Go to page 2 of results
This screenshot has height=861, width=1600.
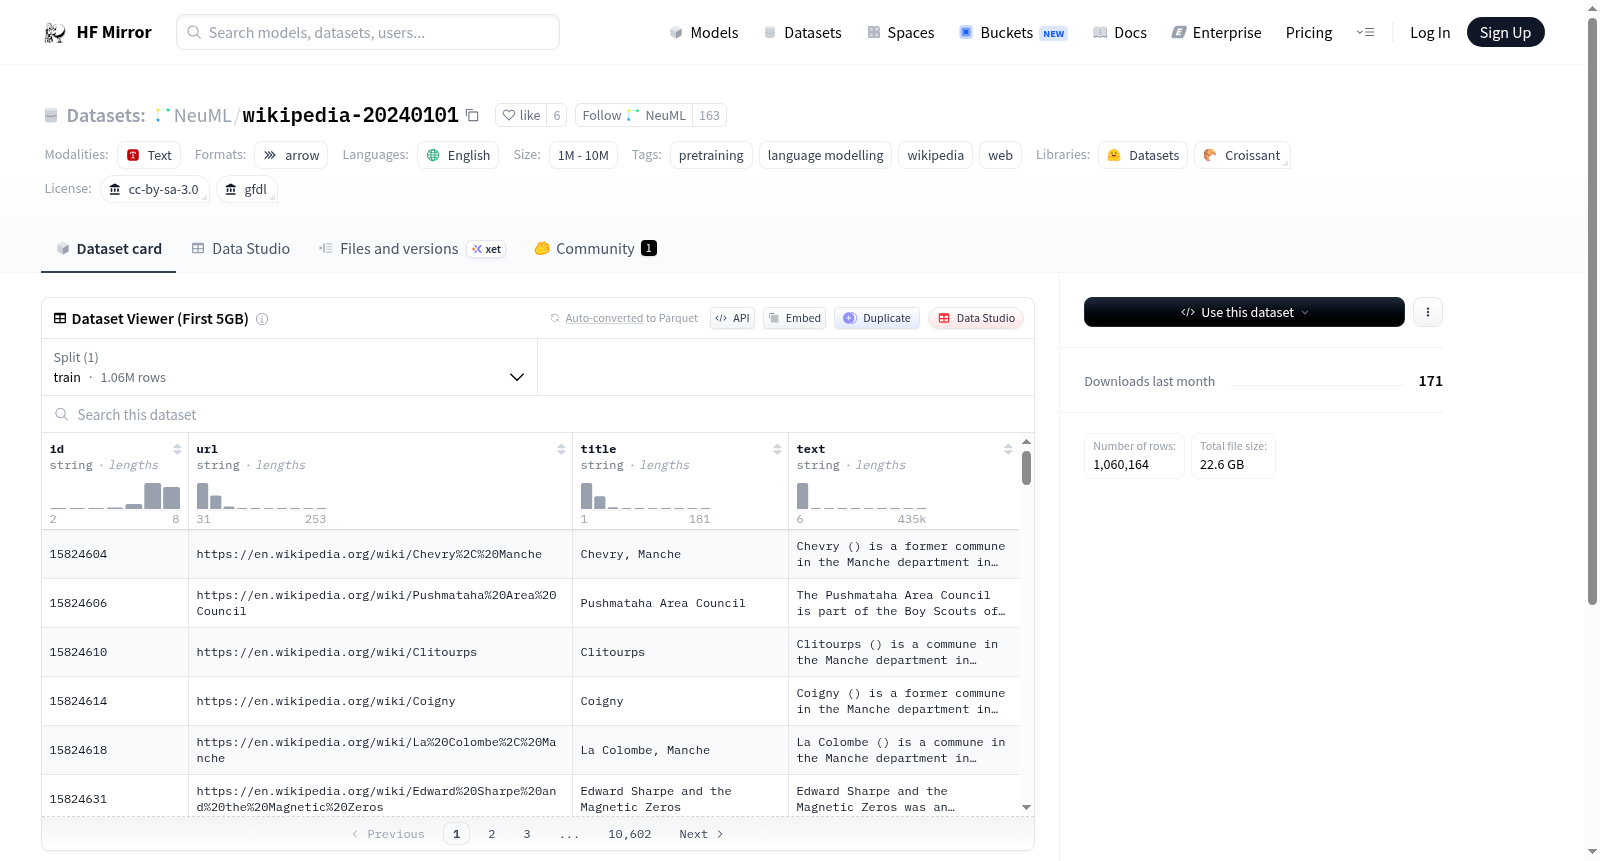[492, 834]
